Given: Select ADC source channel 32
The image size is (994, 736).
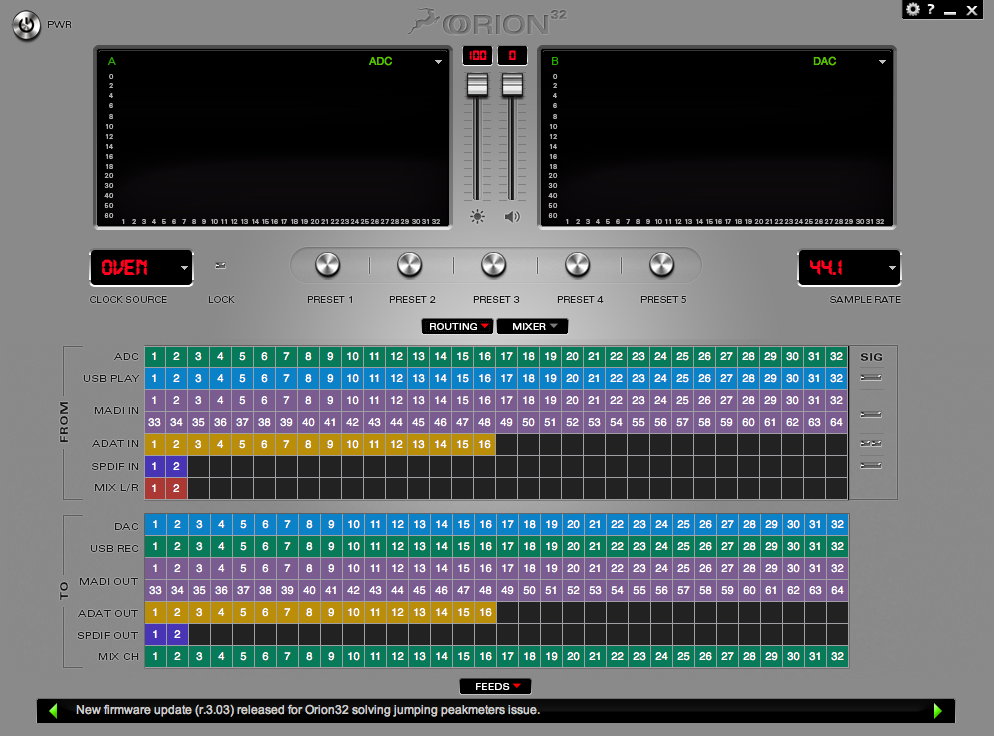Looking at the screenshot, I should pos(837,356).
